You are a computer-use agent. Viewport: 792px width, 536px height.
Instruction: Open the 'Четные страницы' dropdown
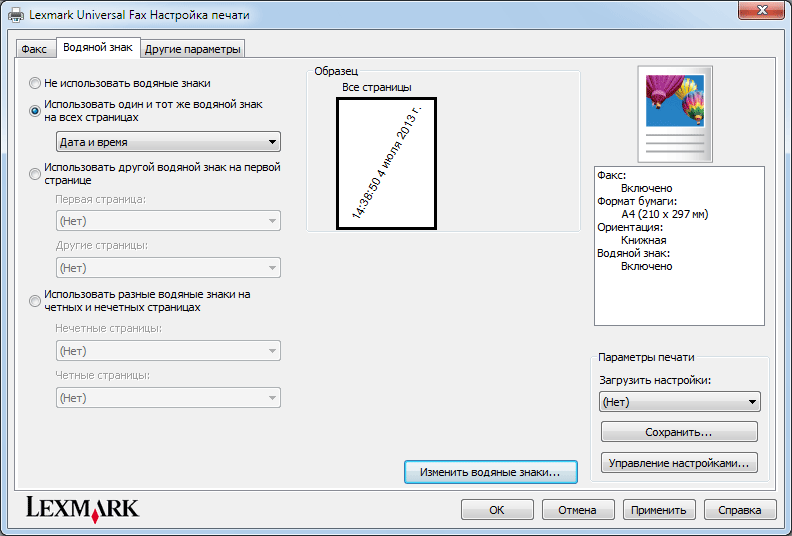click(168, 398)
